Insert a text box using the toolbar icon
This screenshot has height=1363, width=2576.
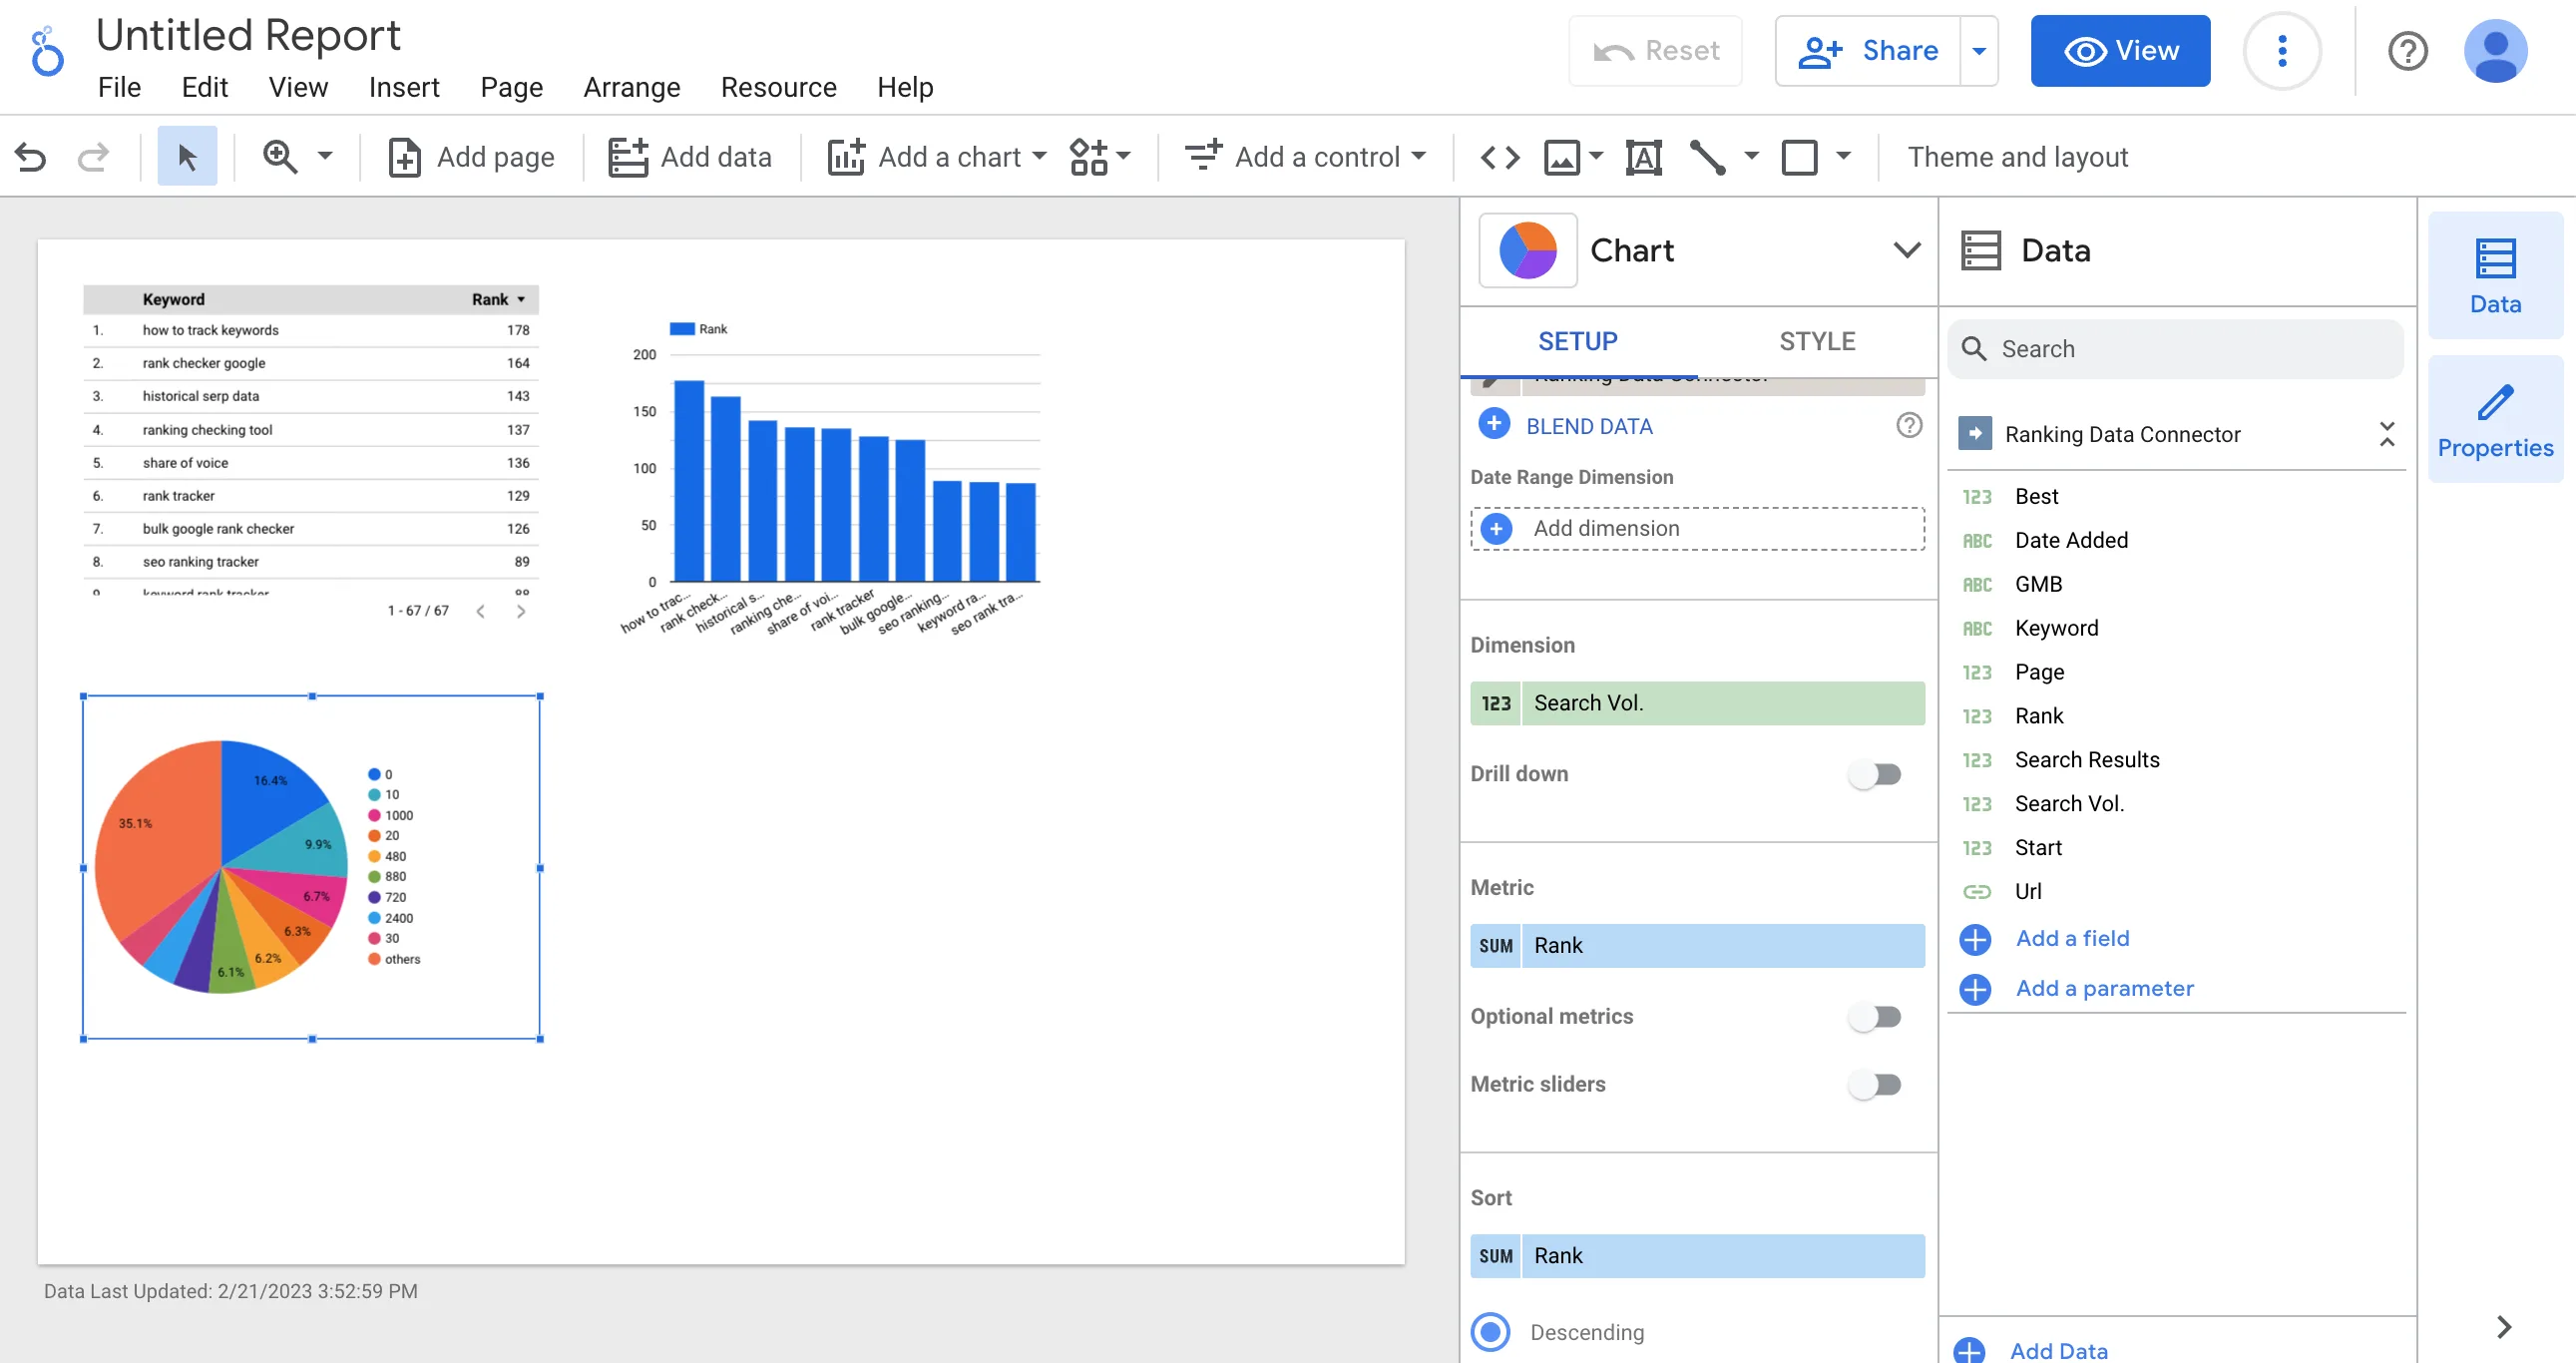point(1643,157)
